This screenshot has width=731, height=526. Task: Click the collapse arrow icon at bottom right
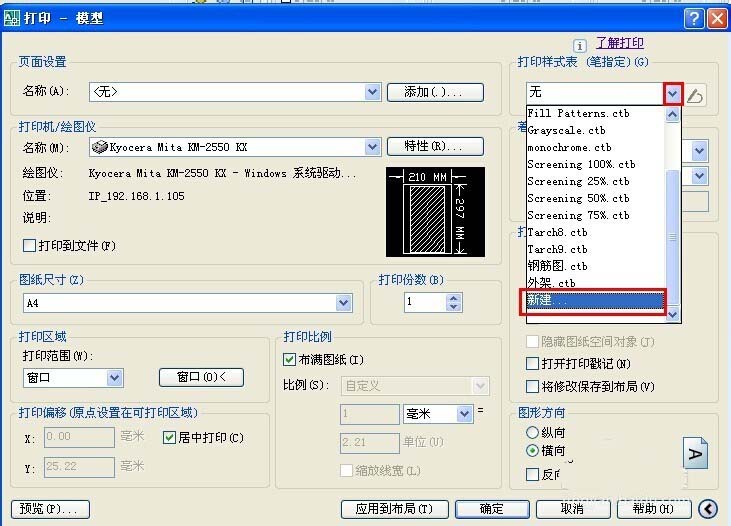[x=708, y=509]
